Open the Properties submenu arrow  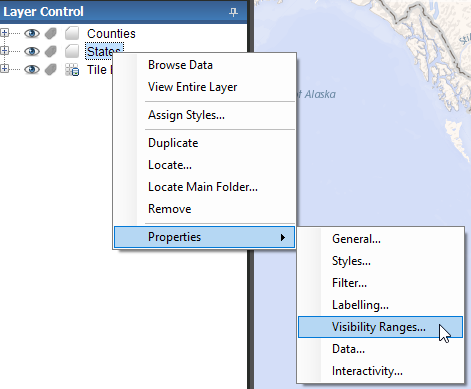[x=283, y=237]
